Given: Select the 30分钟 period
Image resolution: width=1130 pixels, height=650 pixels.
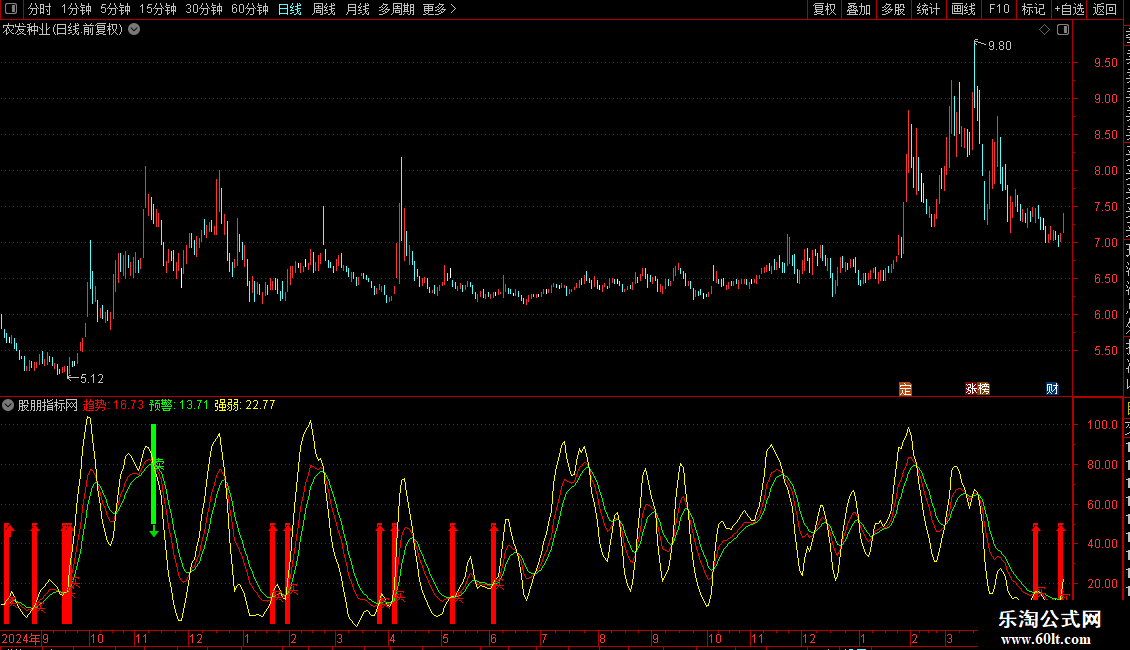Looking at the screenshot, I should [x=203, y=9].
